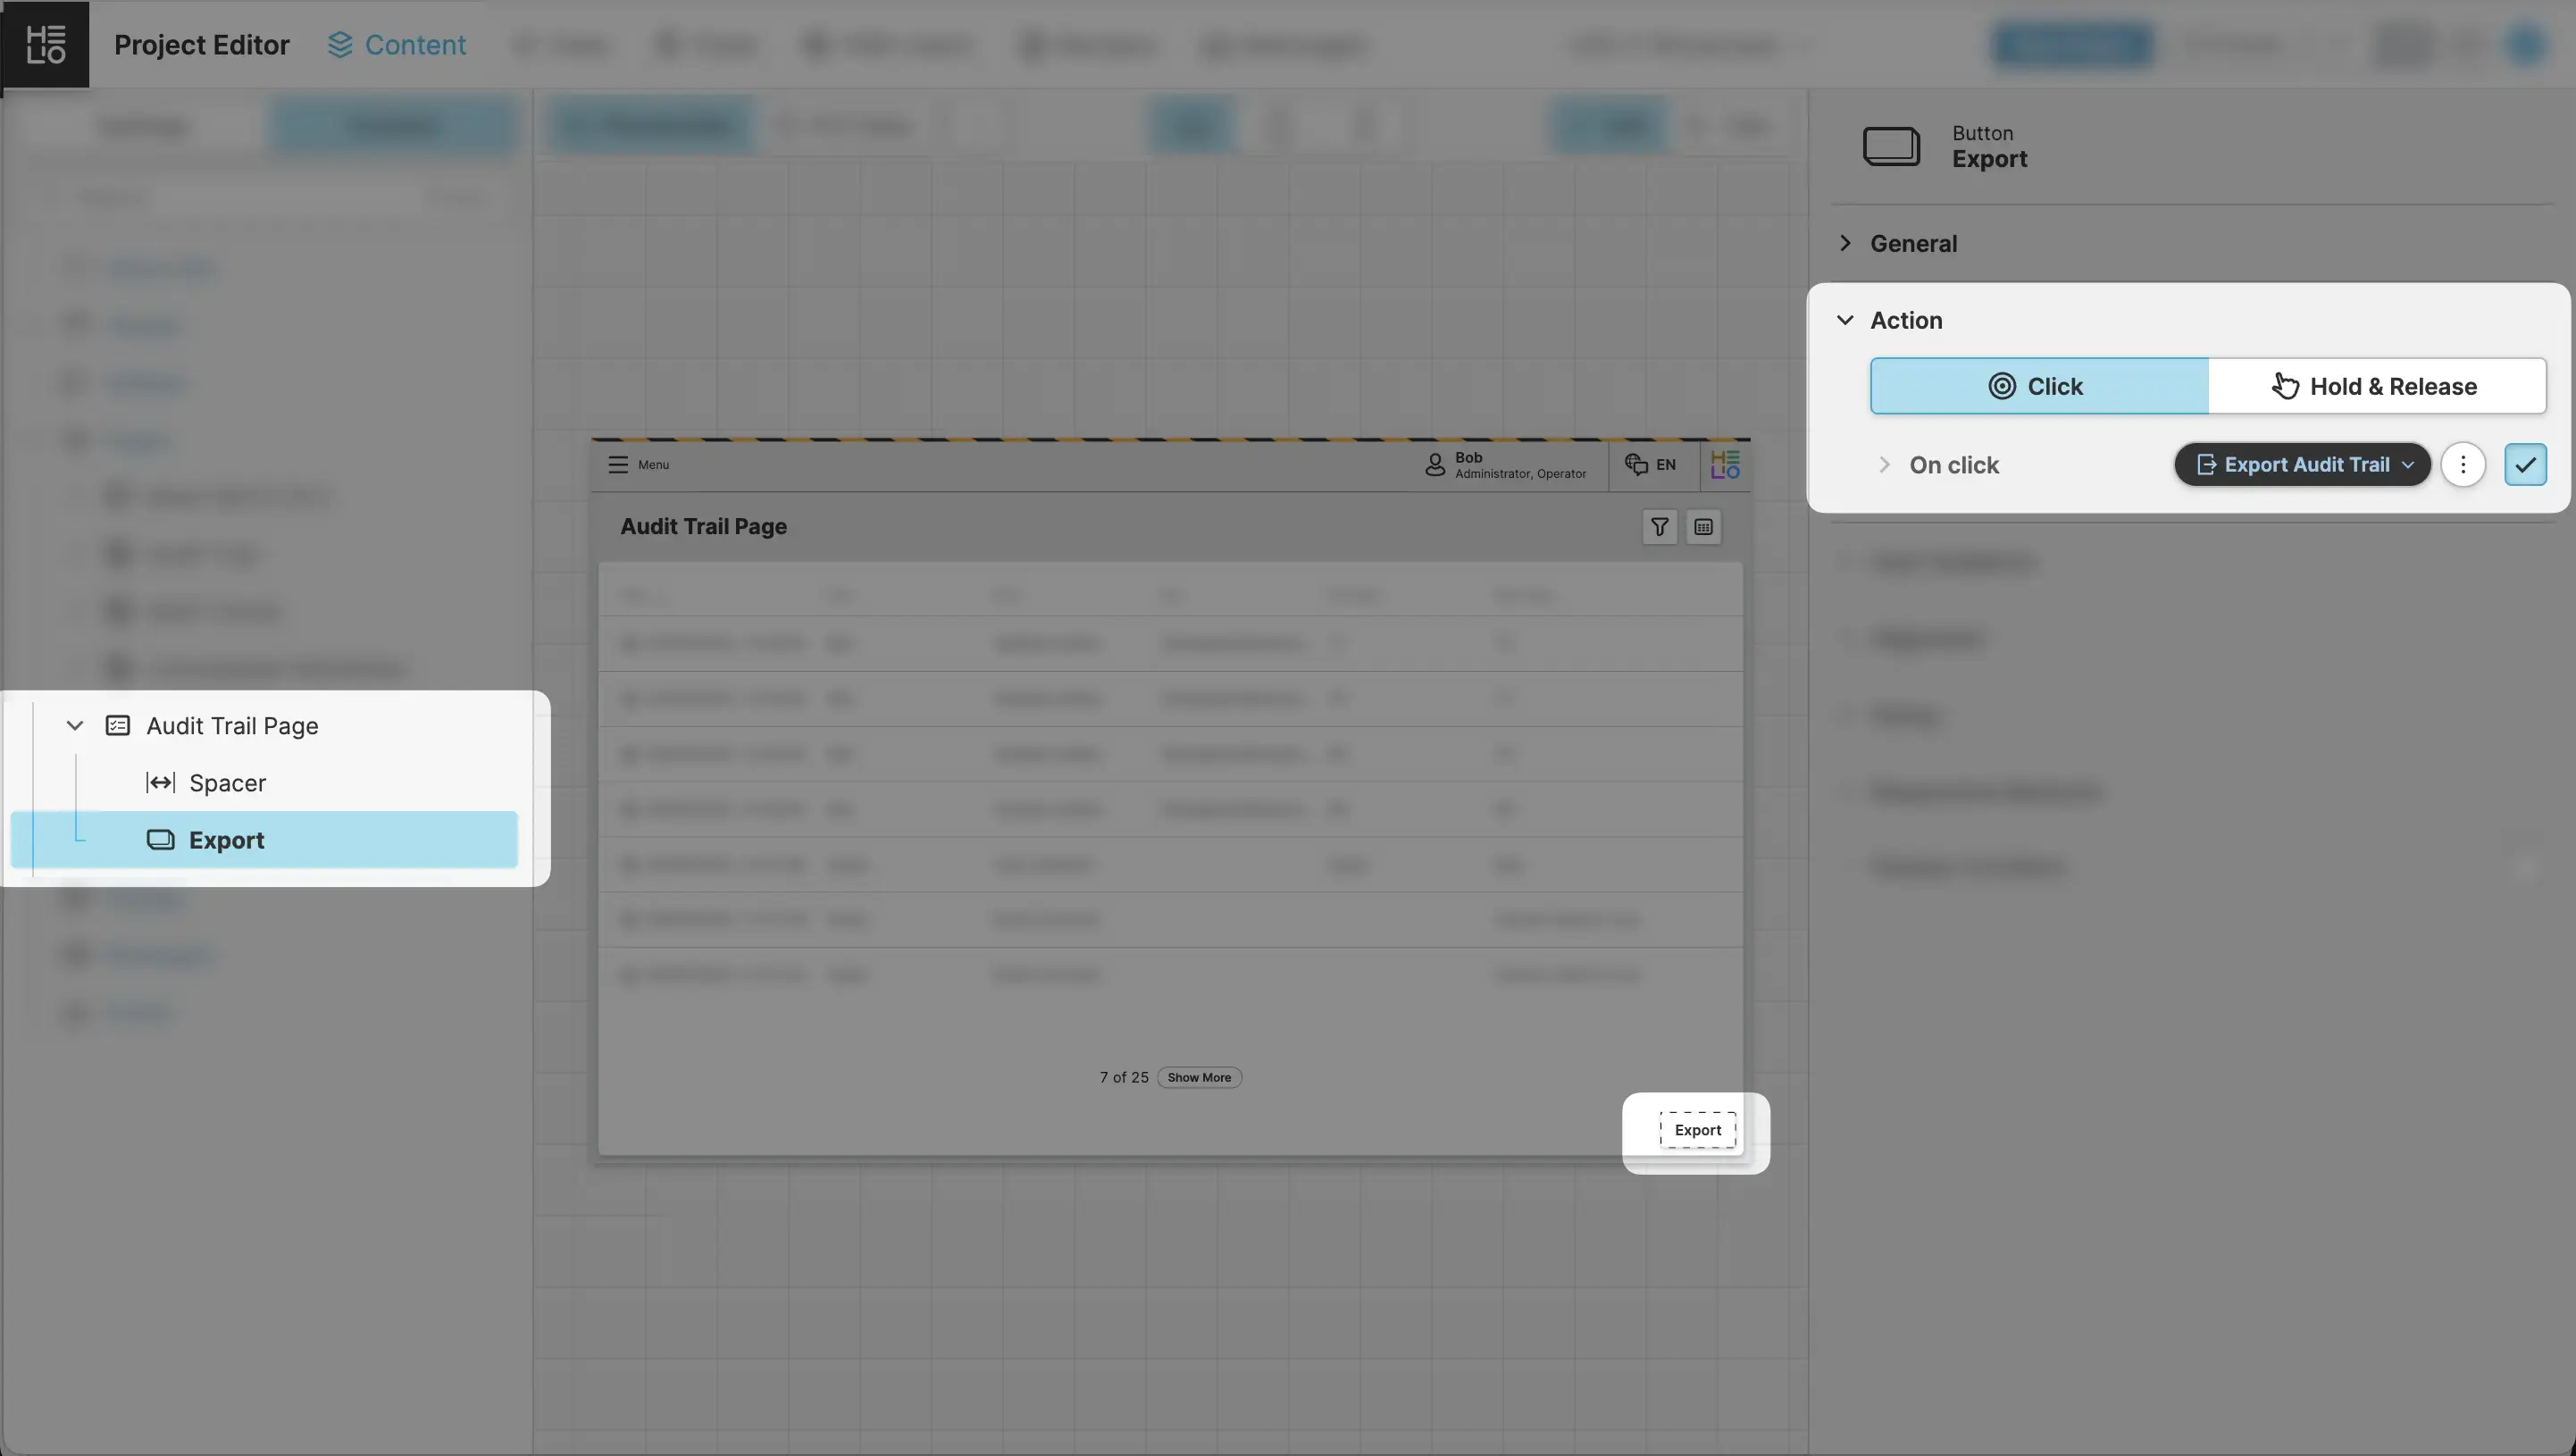Viewport: 2576px width, 1456px height.
Task: Expand the On click row chevron
Action: pyautogui.click(x=1885, y=465)
